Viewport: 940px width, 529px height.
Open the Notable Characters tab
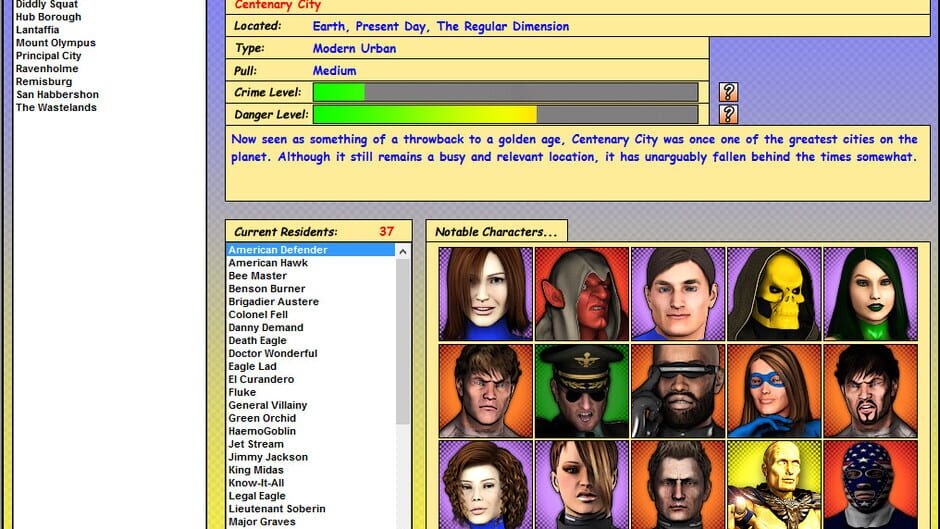[x=496, y=232]
